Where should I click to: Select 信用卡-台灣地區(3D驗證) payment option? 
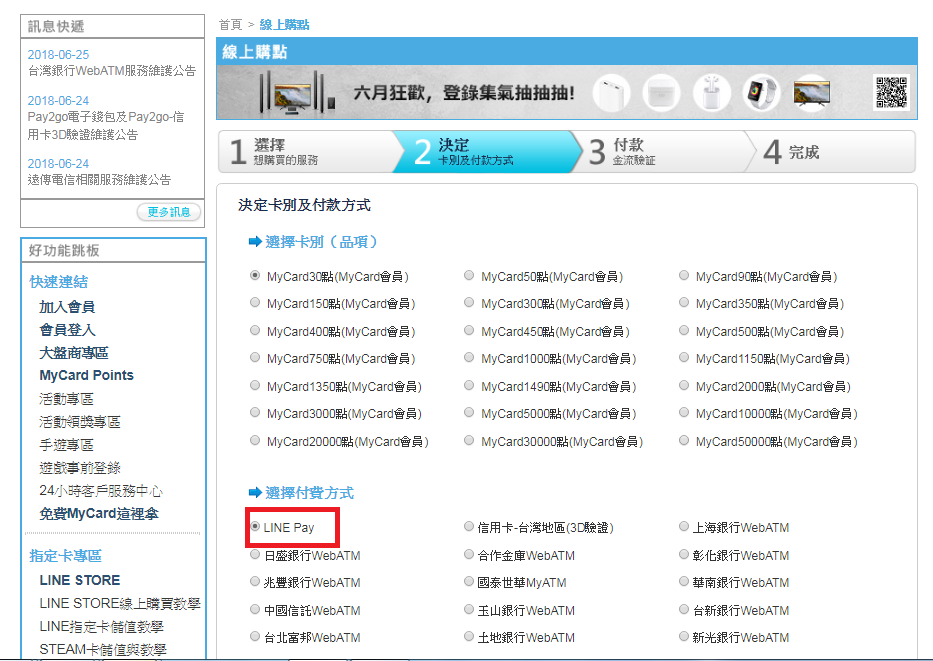tap(469, 527)
